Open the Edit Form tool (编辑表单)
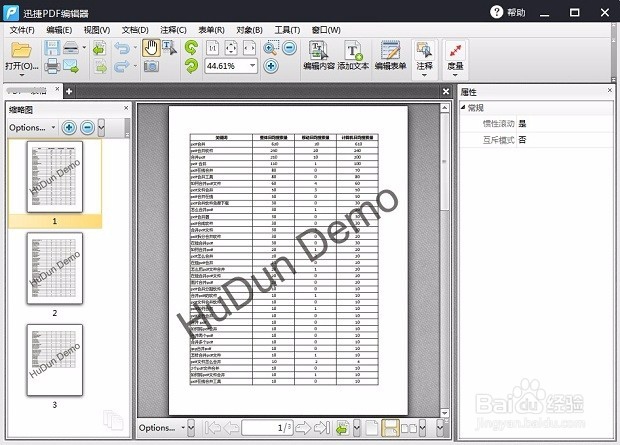The height and width of the screenshot is (445, 620). click(390, 56)
